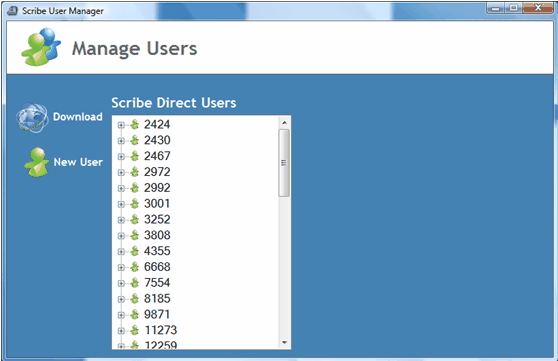Click the Manage Users header icon
This screenshot has height=361, width=558.
(x=41, y=47)
